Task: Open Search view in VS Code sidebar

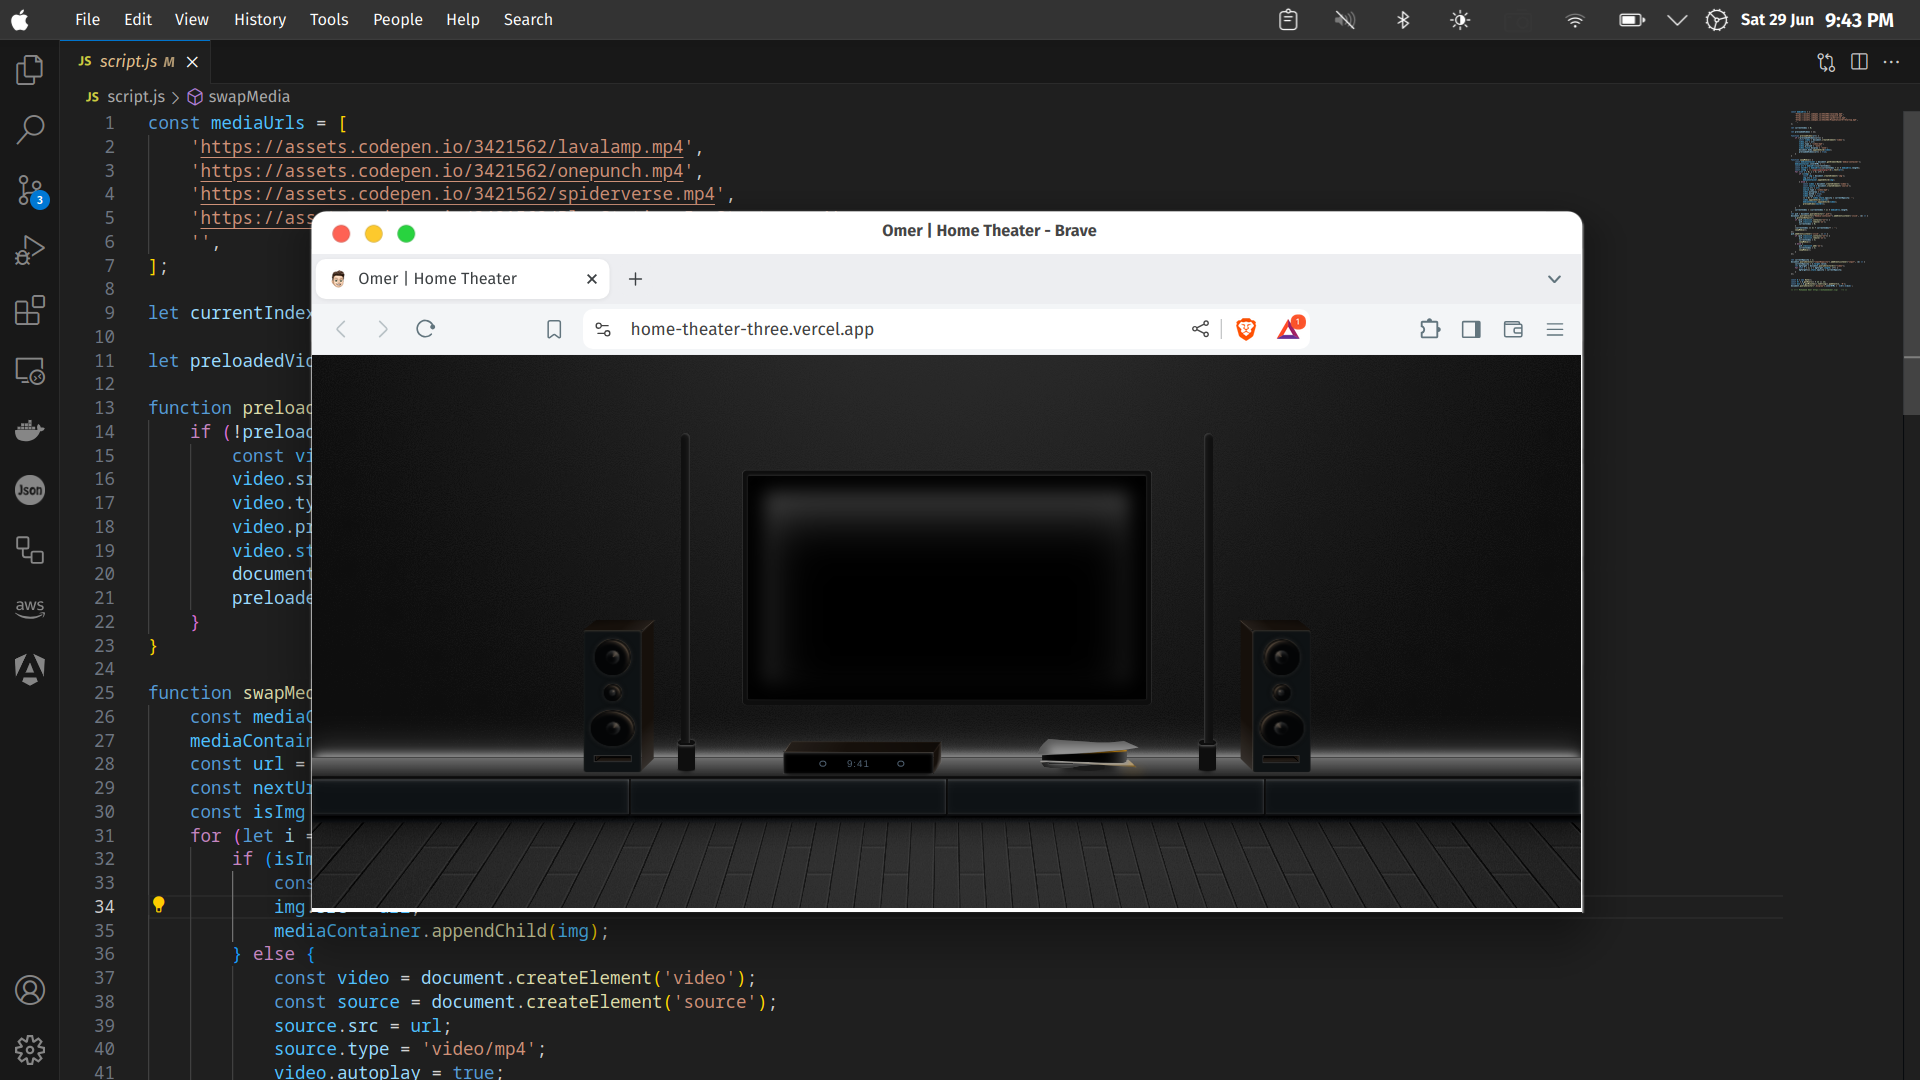Action: (30, 129)
